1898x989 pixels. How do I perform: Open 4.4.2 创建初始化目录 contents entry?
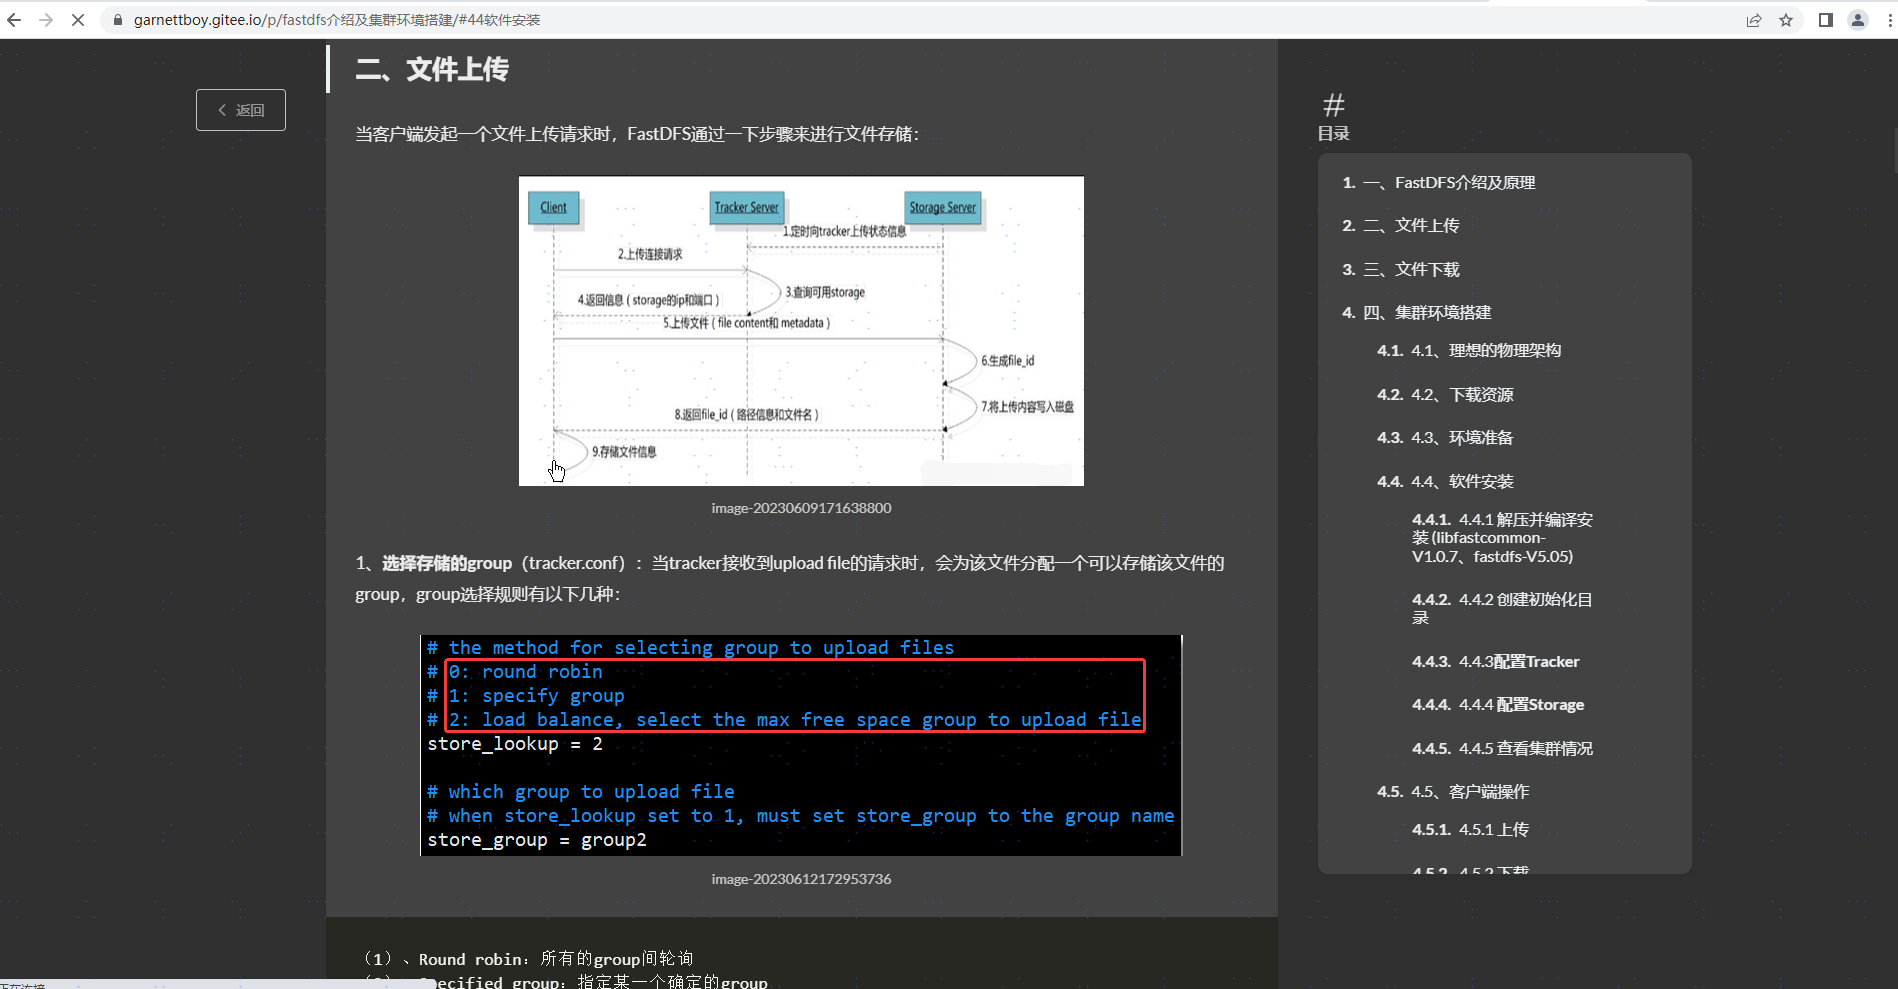1503,609
